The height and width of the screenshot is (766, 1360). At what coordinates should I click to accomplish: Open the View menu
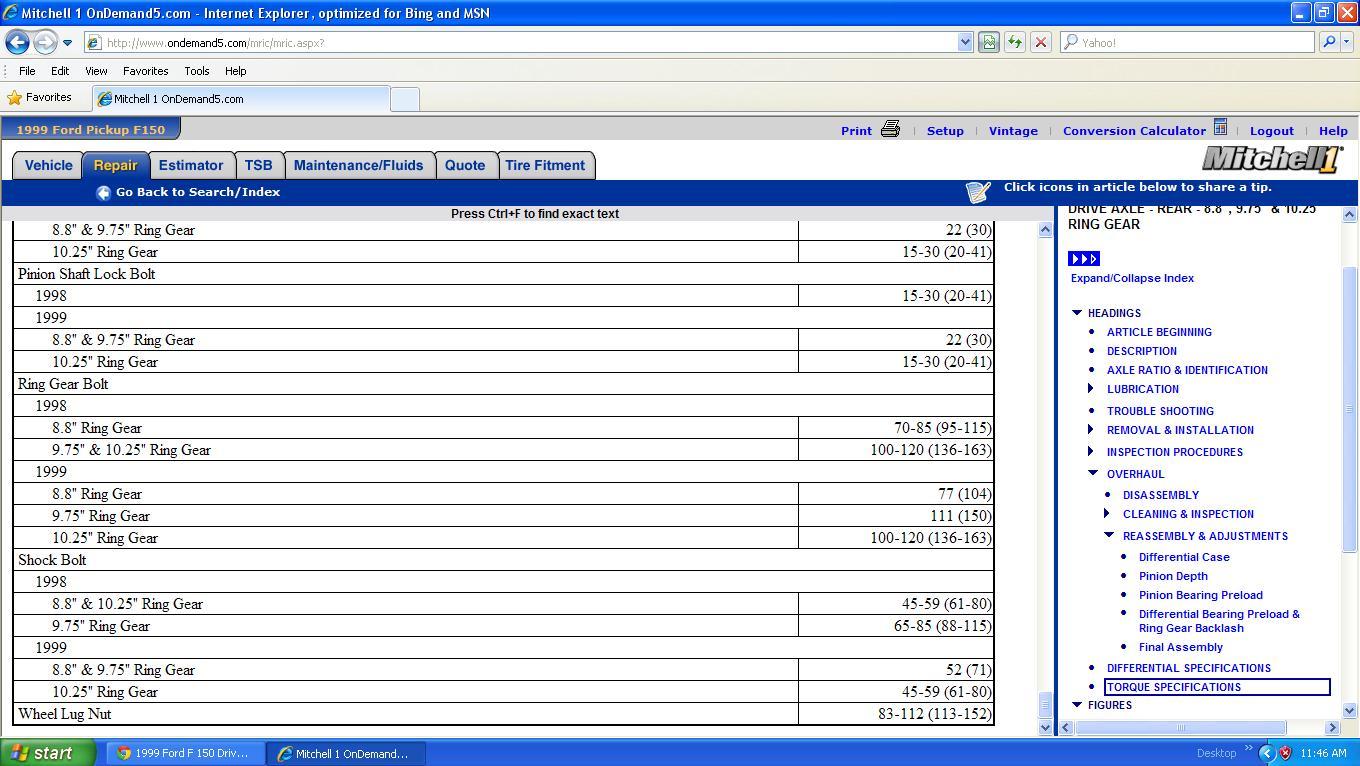96,71
